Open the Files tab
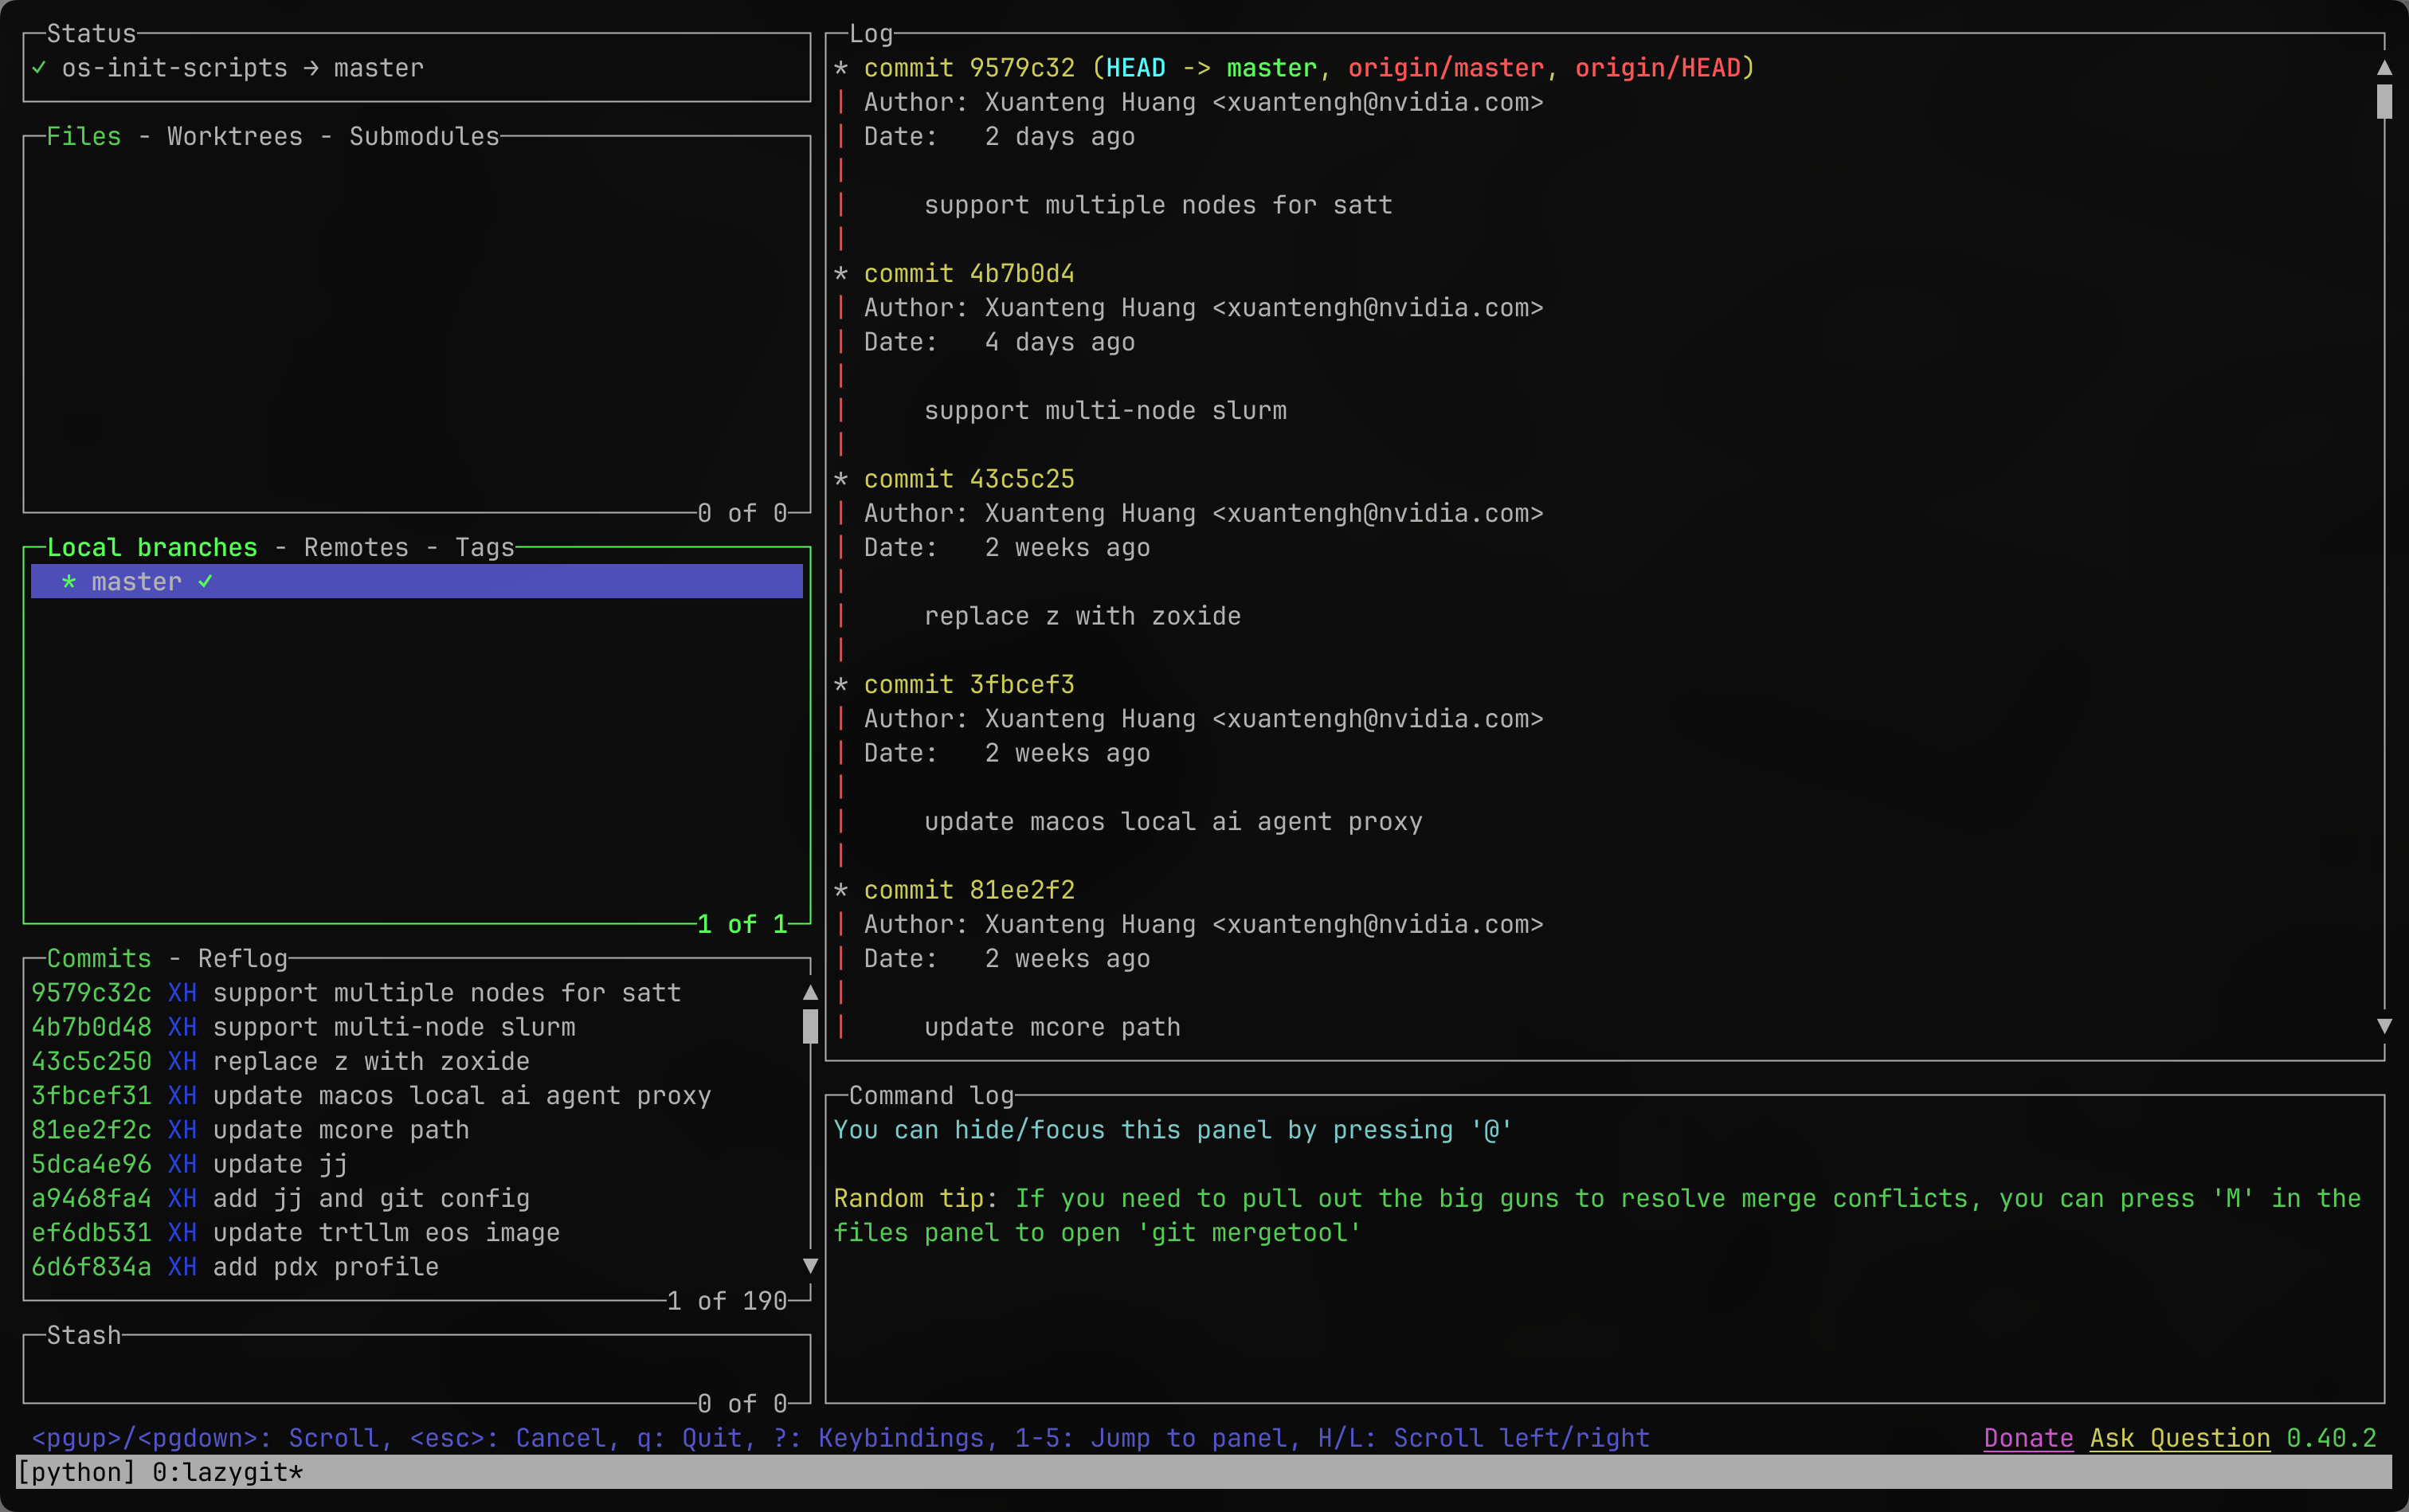Screen dimensions: 2409x1512 [84, 136]
